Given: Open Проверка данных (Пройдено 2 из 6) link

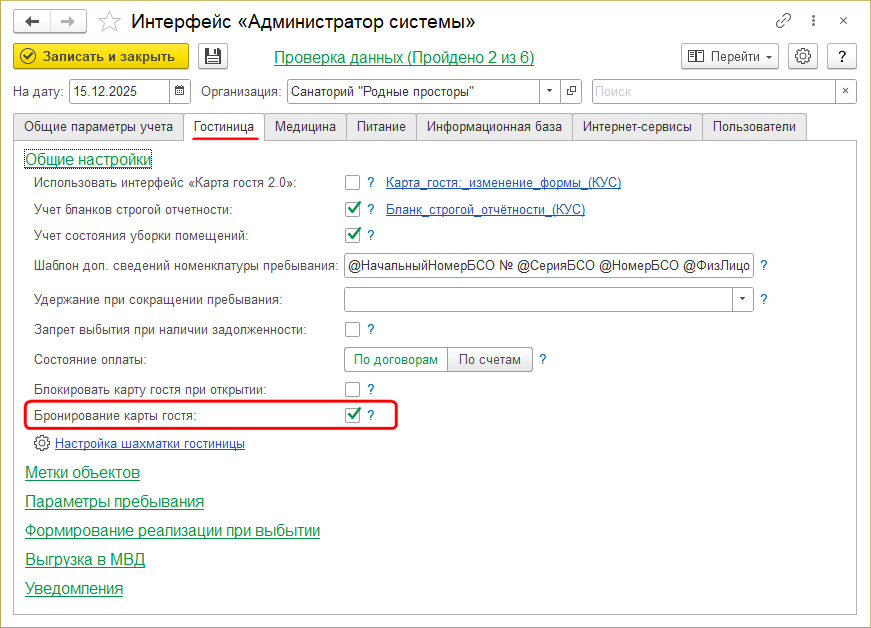Looking at the screenshot, I should tap(404, 57).
